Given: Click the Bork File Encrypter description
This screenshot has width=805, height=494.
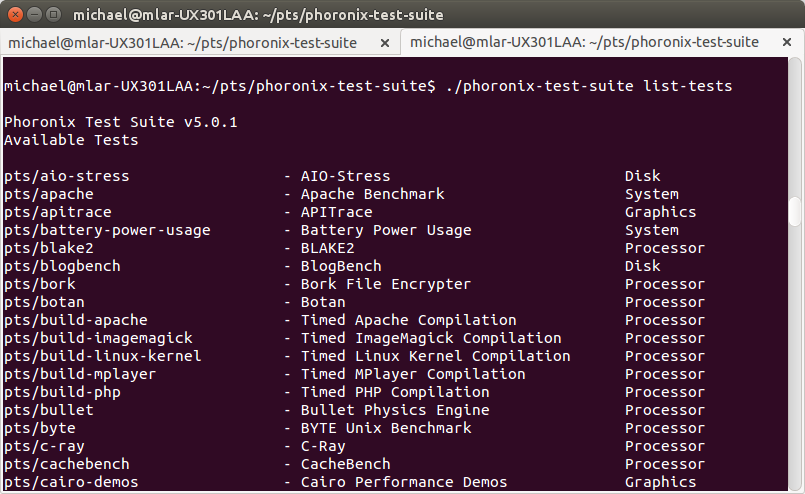Looking at the screenshot, I should tap(386, 284).
